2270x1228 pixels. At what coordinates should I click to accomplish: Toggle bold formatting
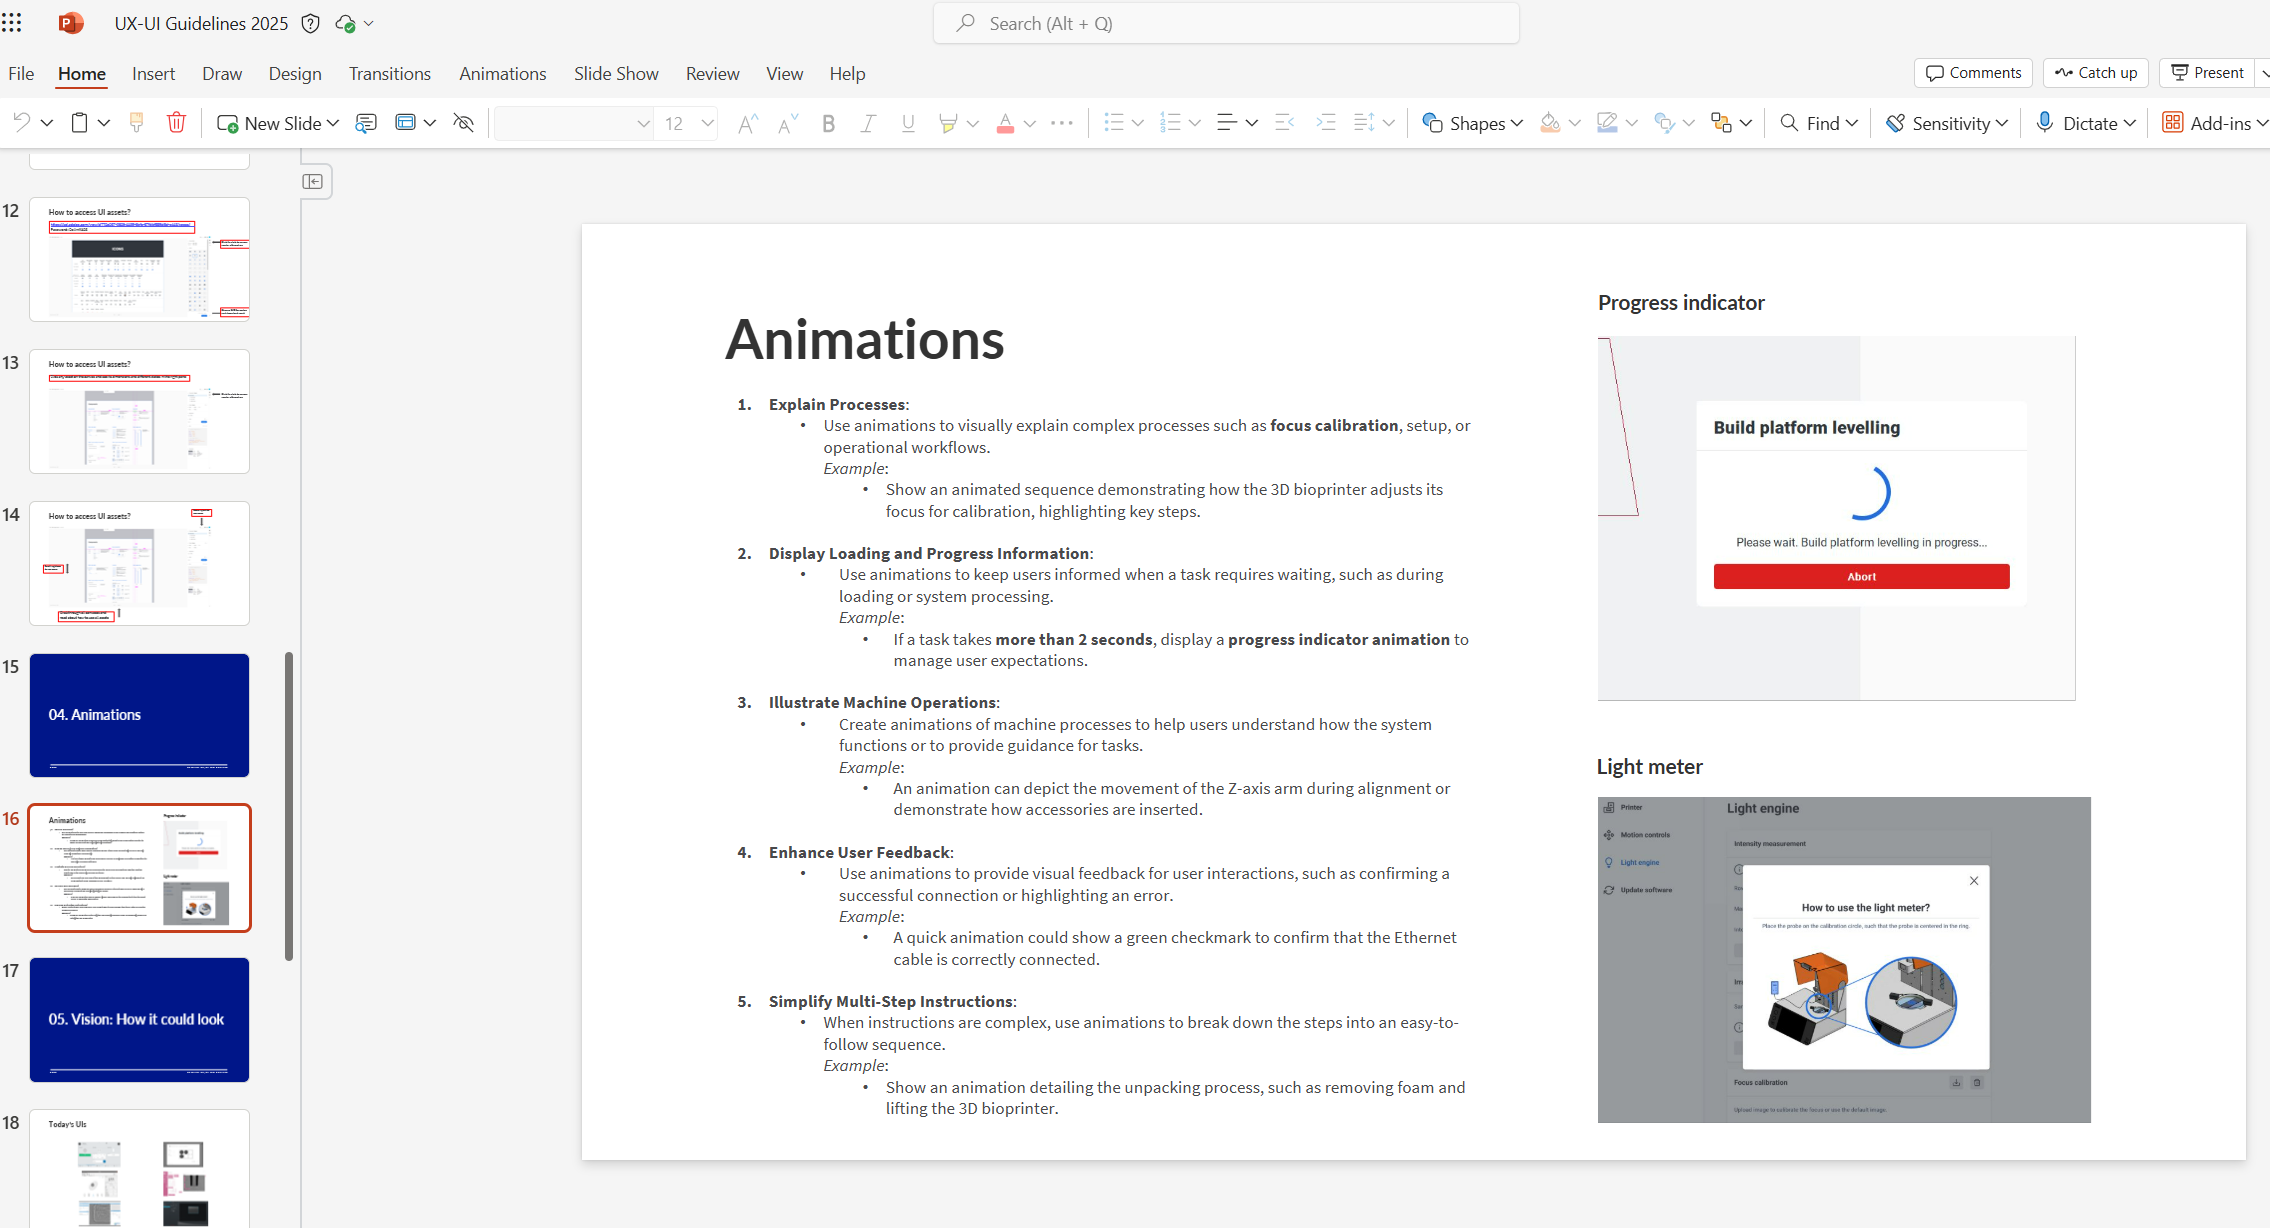[827, 123]
